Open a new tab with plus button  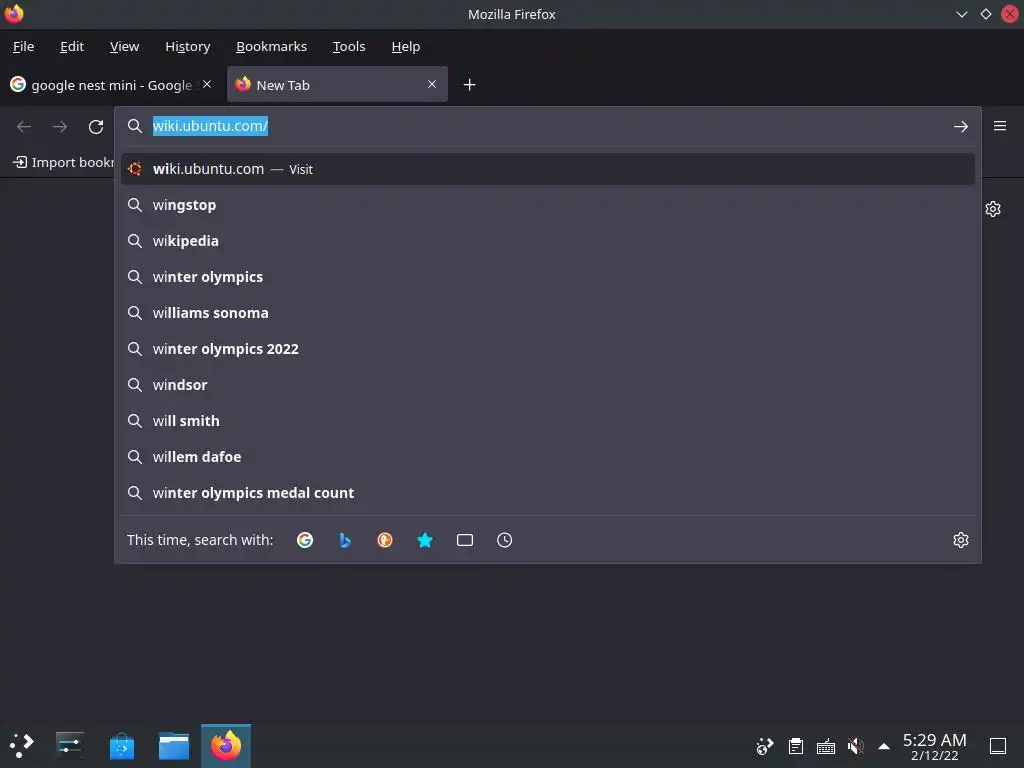click(469, 85)
